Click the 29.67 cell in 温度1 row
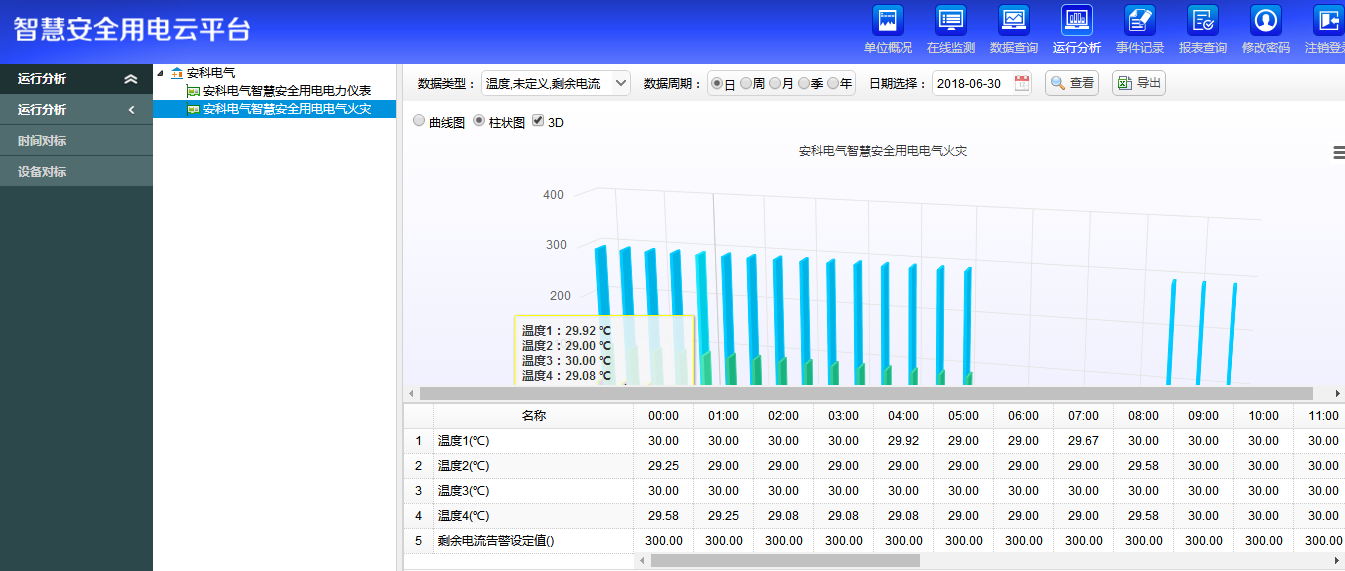Image resolution: width=1345 pixels, height=571 pixels. tap(1083, 441)
